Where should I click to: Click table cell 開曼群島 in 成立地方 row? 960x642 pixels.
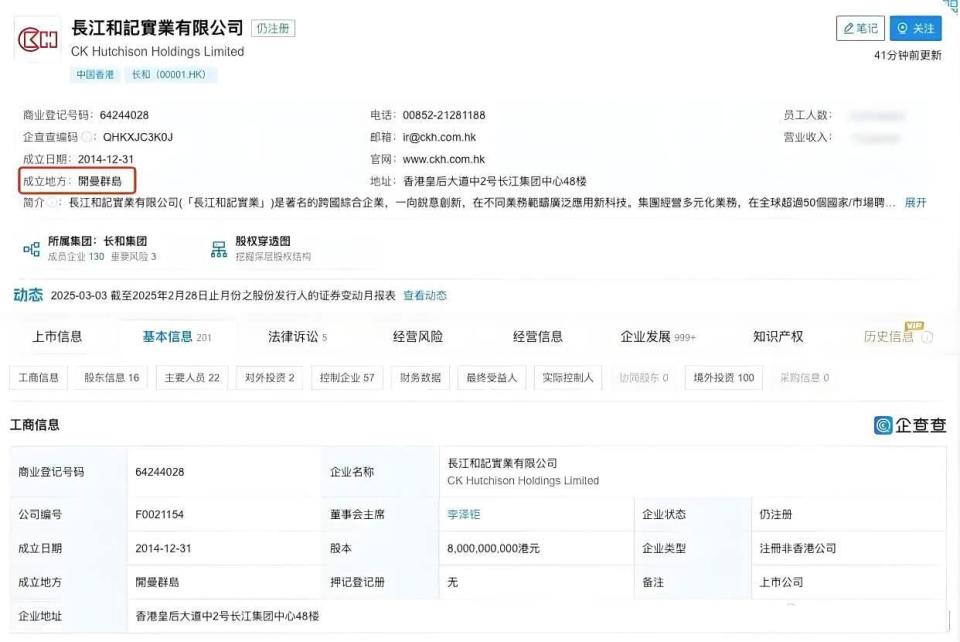157,582
